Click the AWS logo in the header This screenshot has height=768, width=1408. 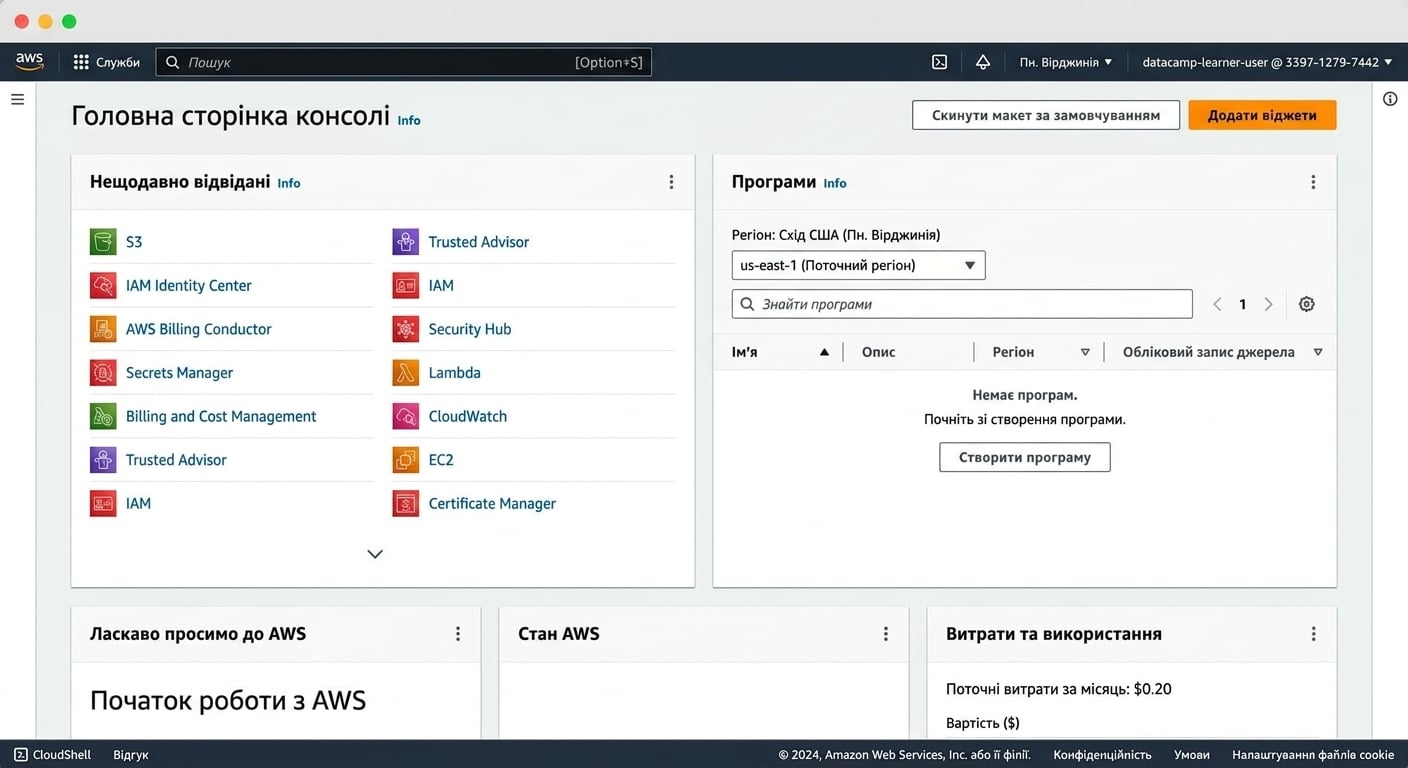tap(29, 62)
